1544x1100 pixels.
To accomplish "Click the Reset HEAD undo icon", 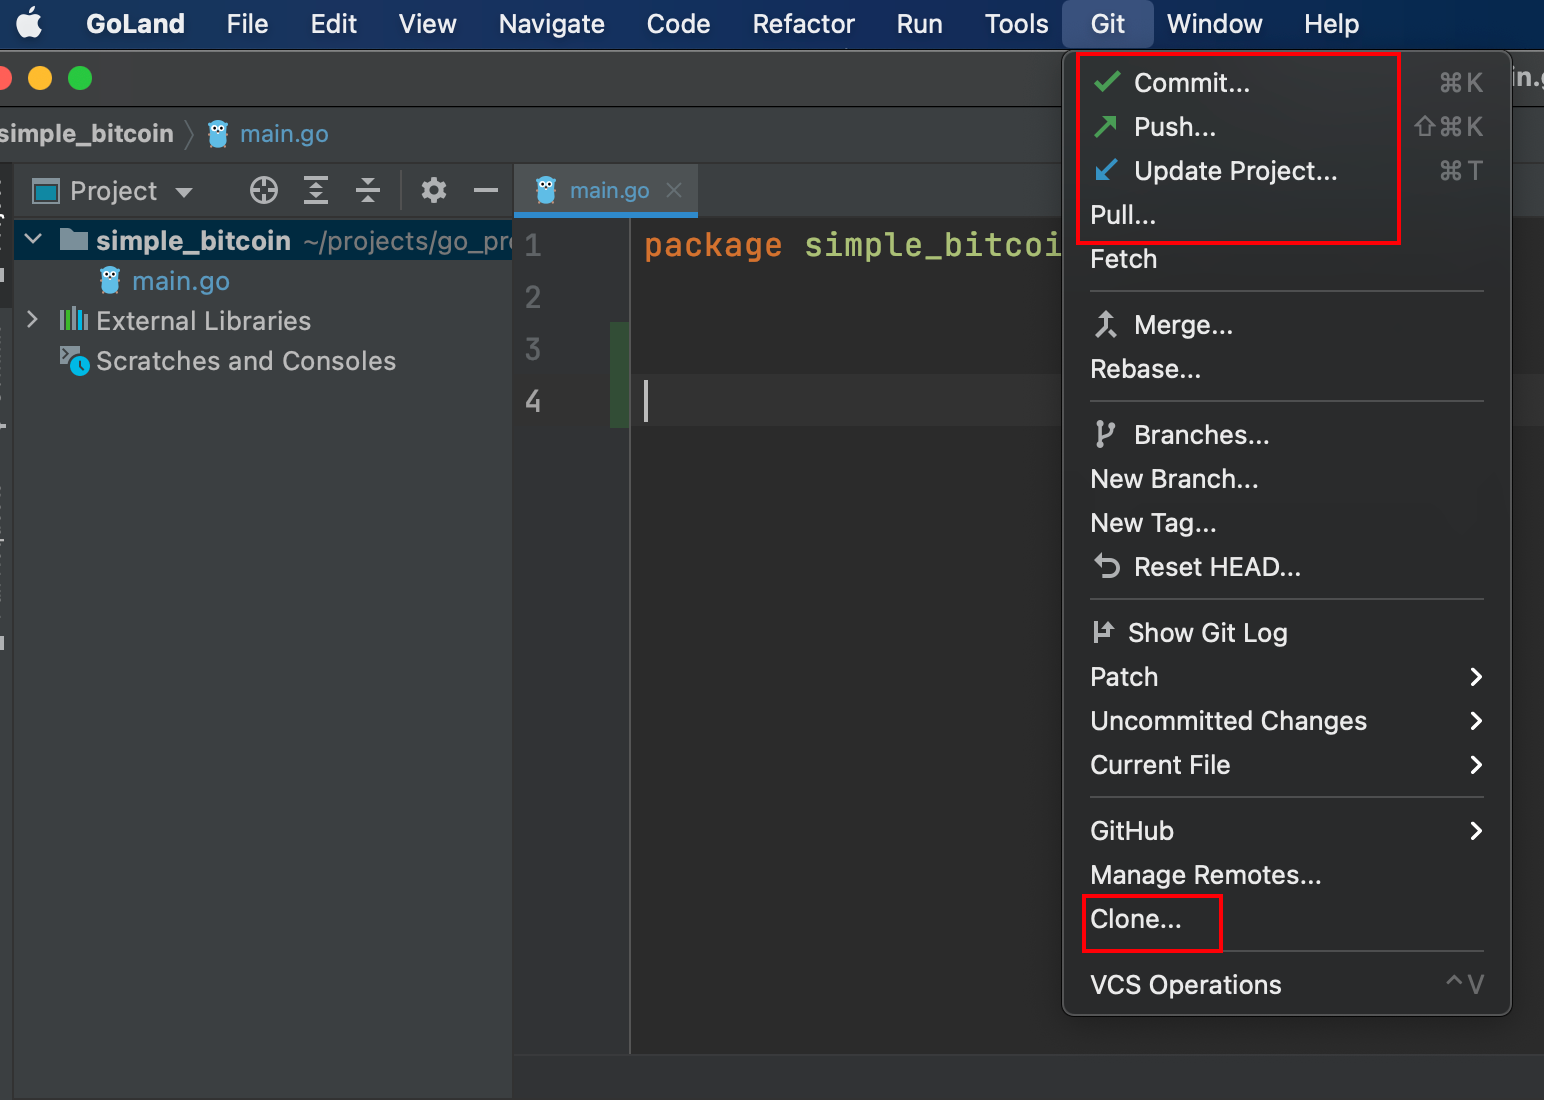I will [x=1106, y=566].
